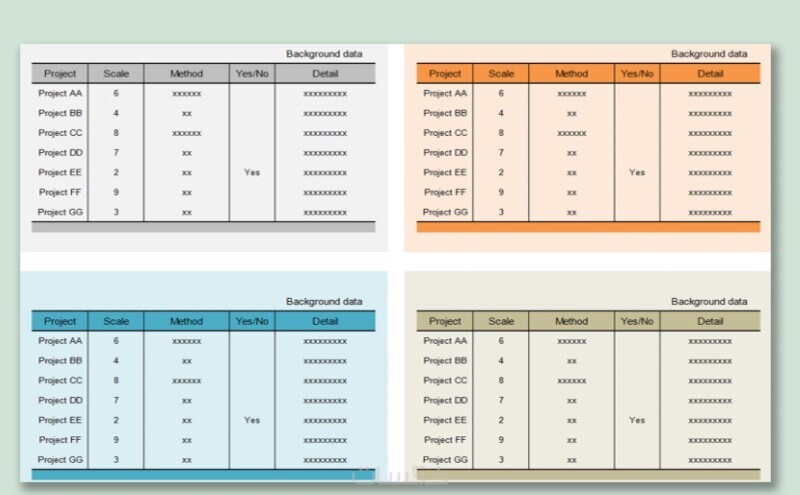Click the Method header in blue table
The height and width of the screenshot is (495, 800).
(186, 321)
